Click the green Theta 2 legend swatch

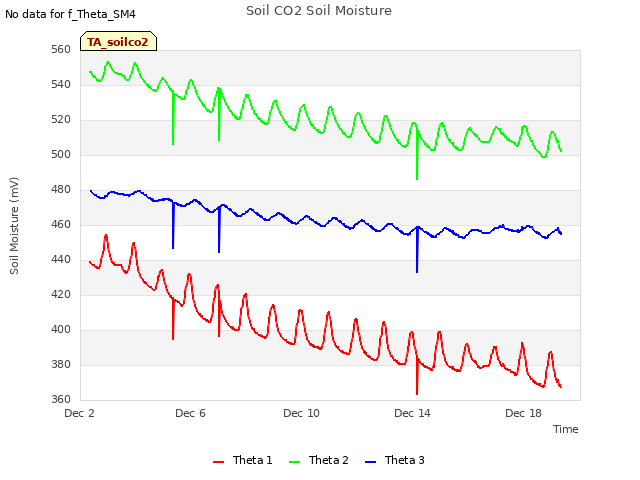tap(294, 462)
